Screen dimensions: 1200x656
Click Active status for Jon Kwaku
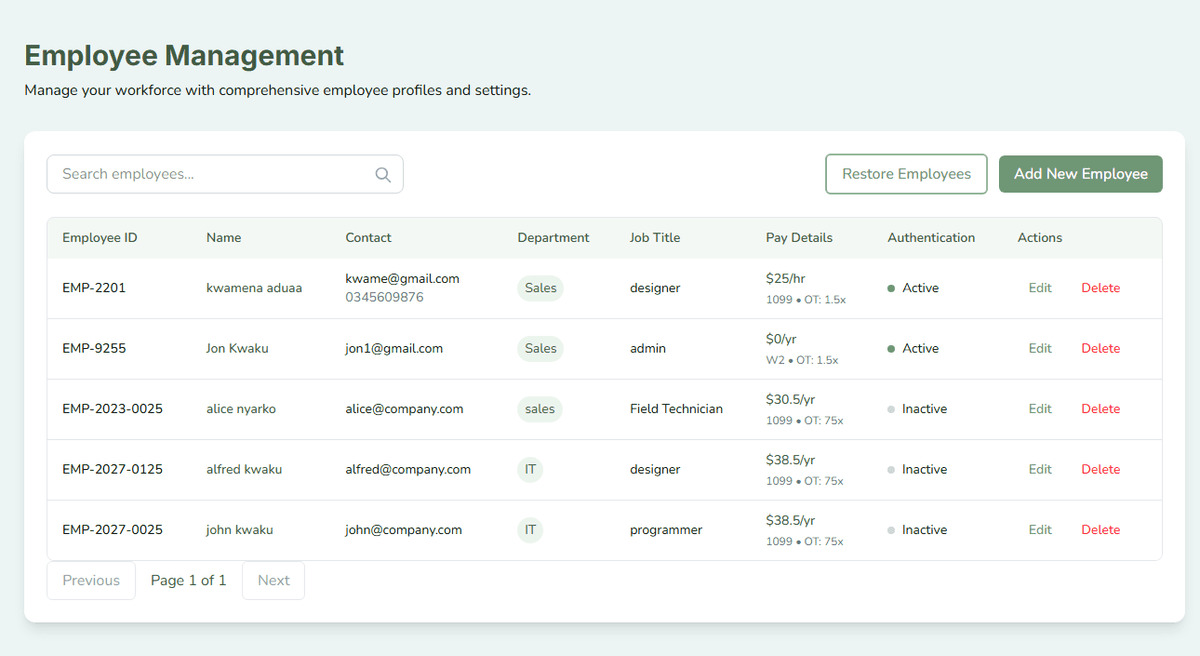pyautogui.click(x=913, y=349)
